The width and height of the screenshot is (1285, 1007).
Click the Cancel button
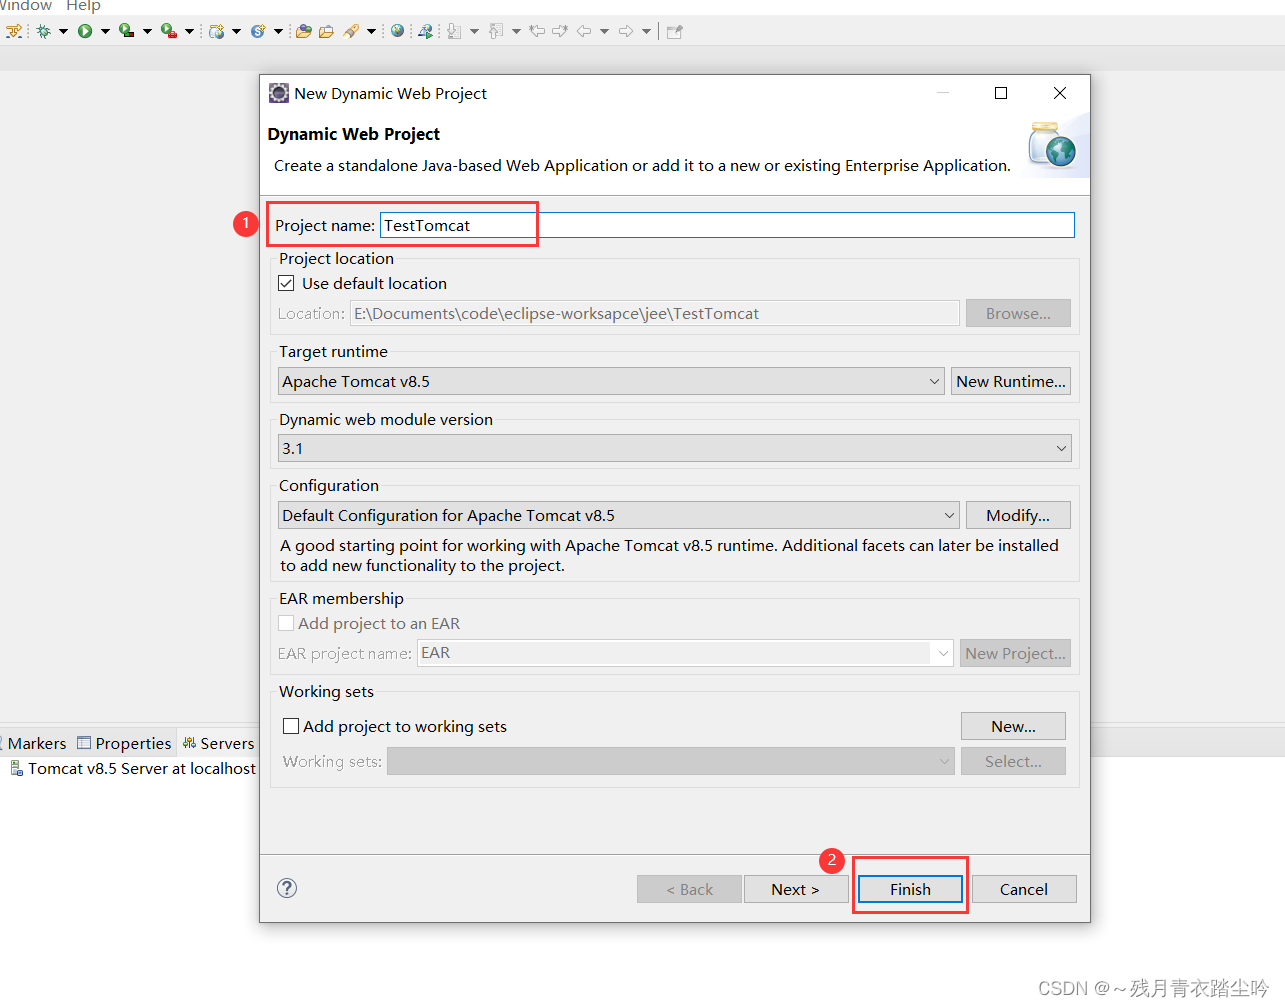coord(1024,889)
